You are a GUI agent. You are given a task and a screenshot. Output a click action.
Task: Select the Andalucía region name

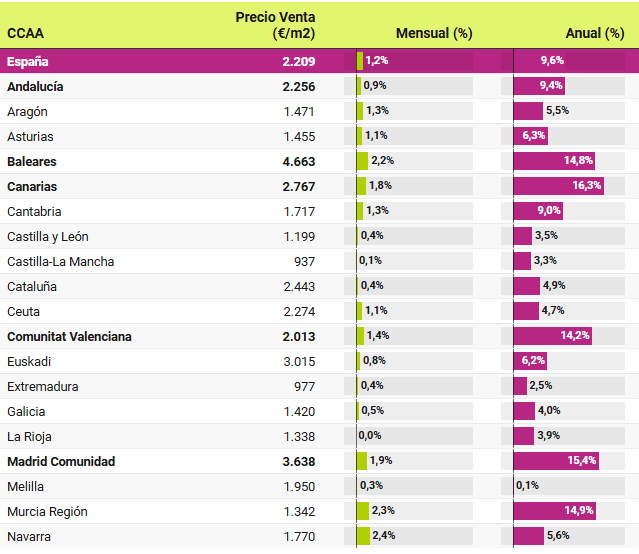tap(35, 86)
